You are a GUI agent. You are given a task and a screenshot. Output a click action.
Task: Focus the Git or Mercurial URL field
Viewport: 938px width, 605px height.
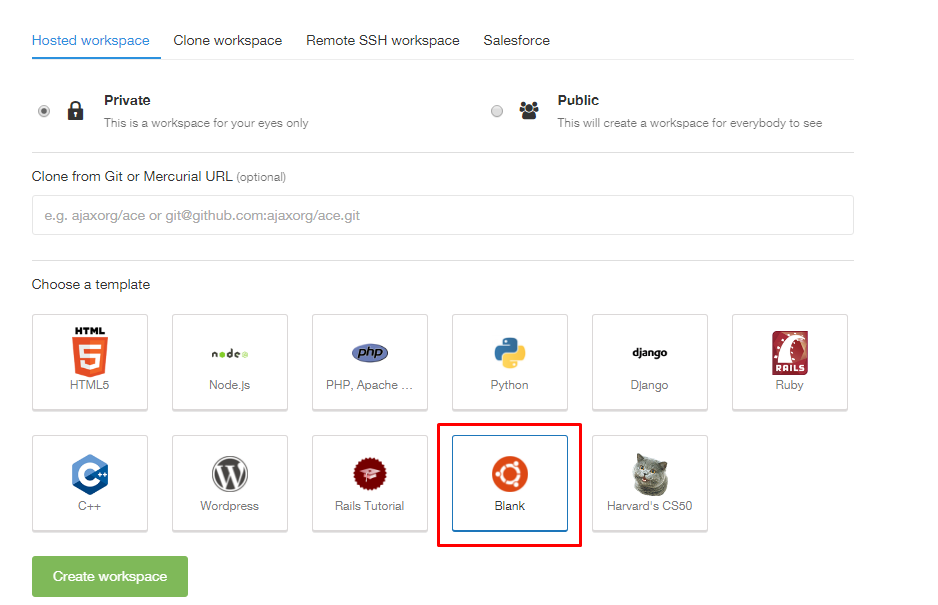click(443, 215)
